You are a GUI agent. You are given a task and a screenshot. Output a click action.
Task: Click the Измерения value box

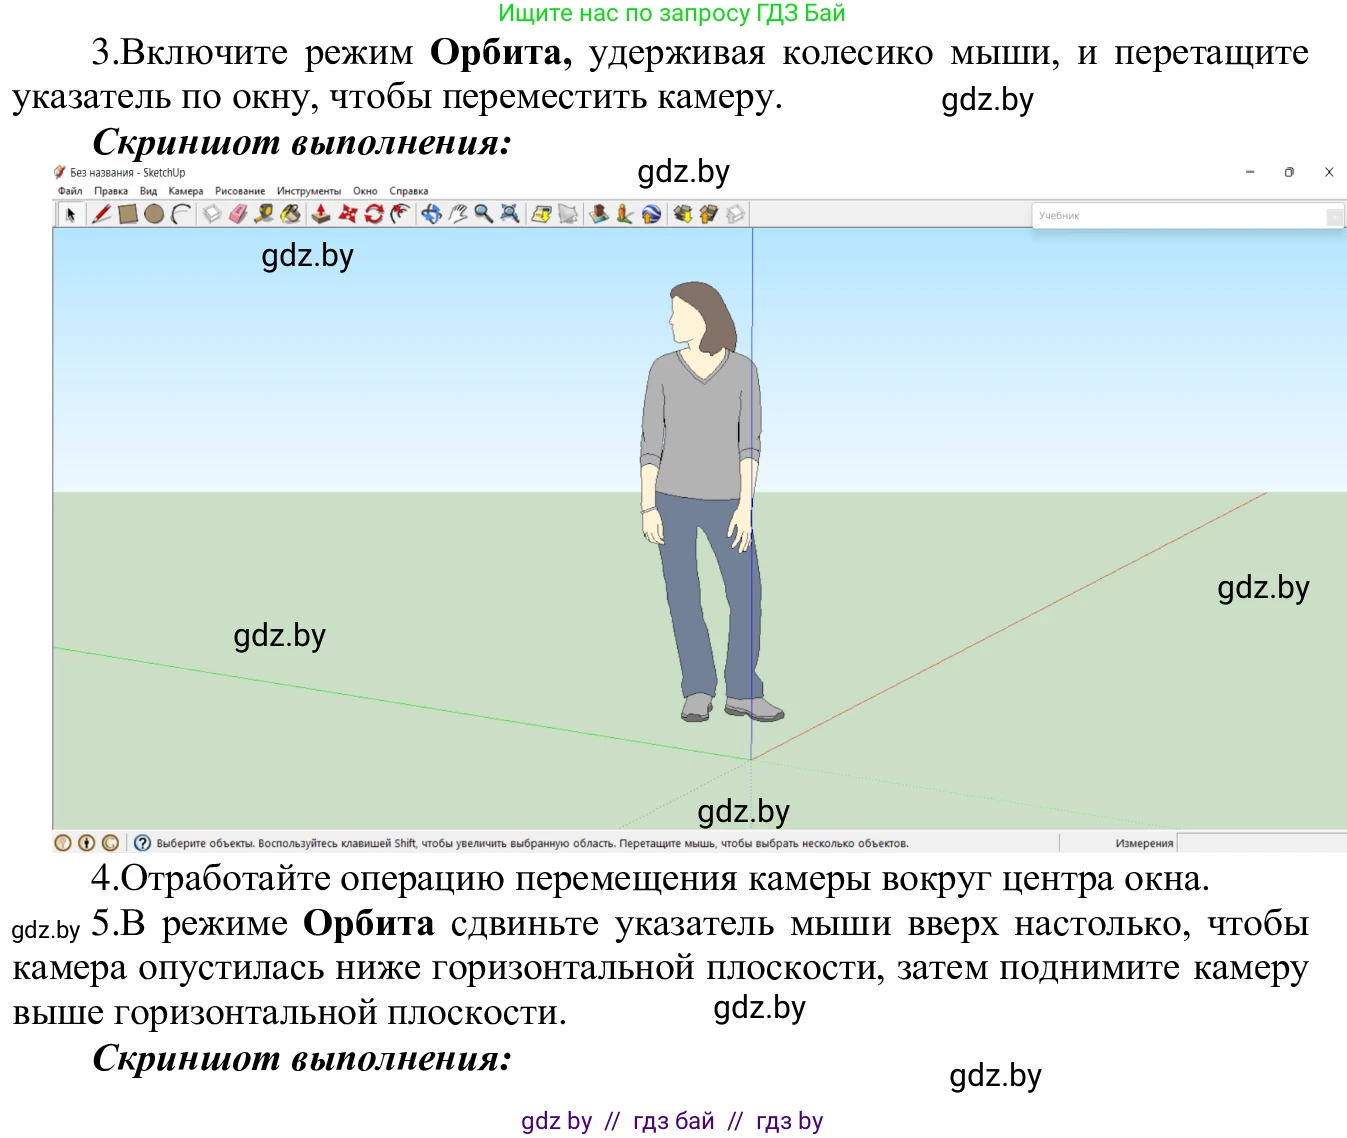pos(1261,843)
